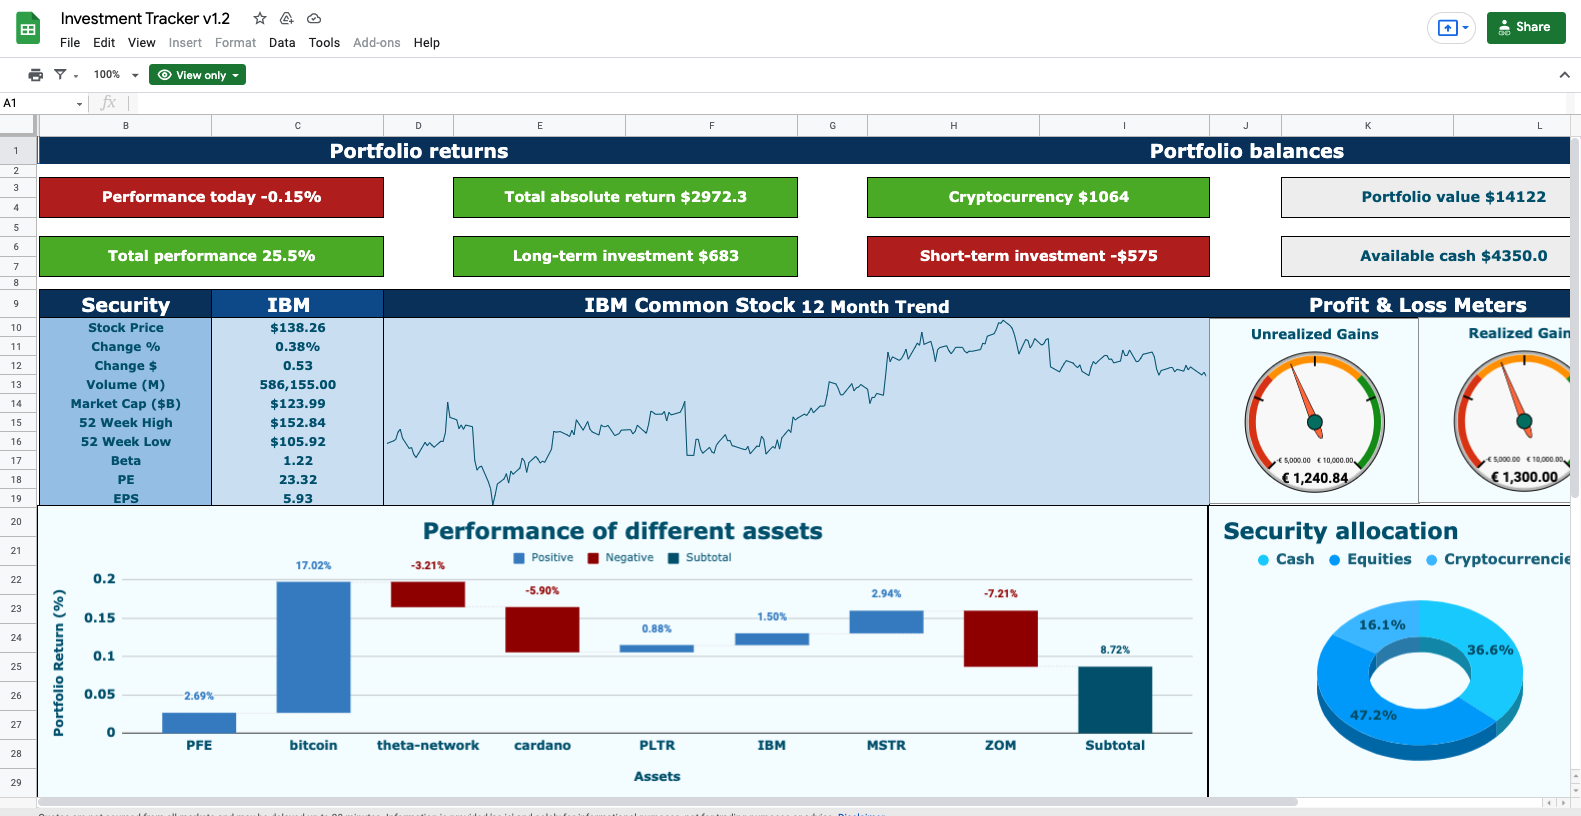Click the Performance today -0.15% cell
Screen dimensions: 1581x816
tap(211, 197)
